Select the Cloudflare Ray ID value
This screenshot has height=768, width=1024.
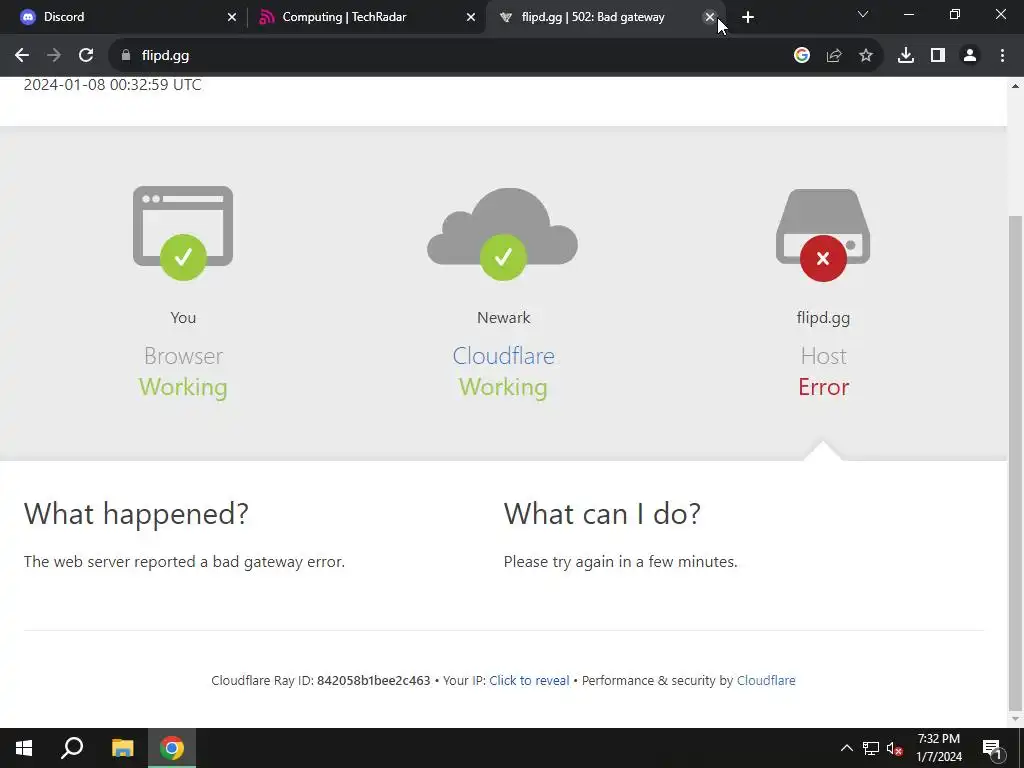click(374, 680)
